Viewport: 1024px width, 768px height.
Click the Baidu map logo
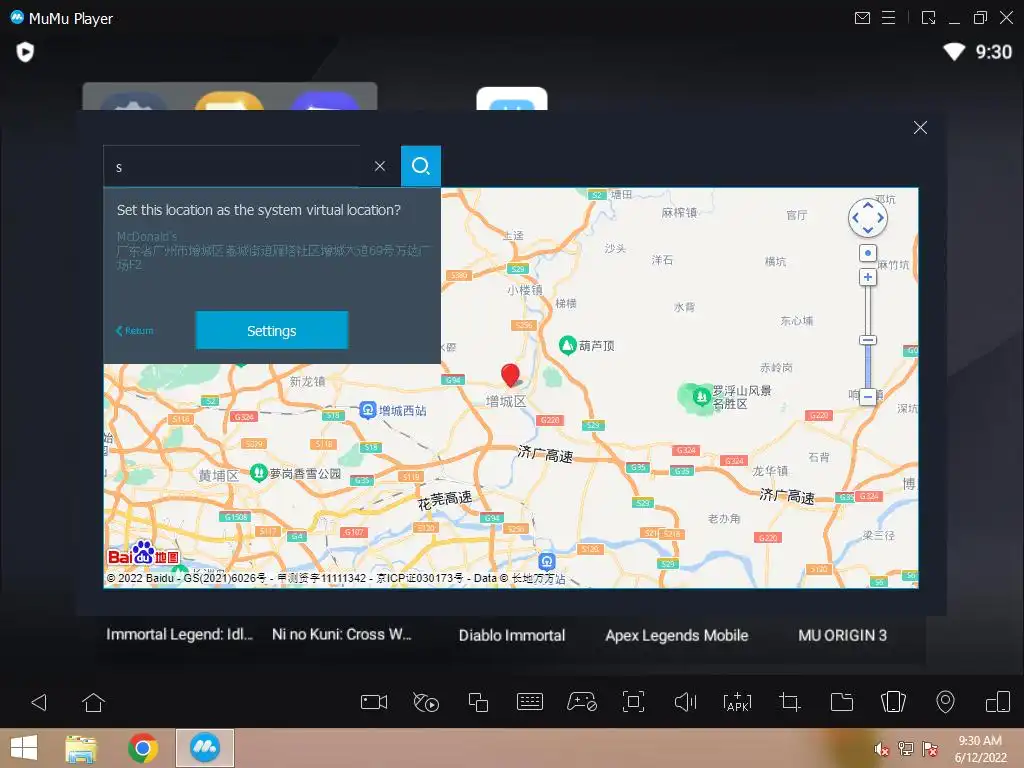[x=143, y=554]
